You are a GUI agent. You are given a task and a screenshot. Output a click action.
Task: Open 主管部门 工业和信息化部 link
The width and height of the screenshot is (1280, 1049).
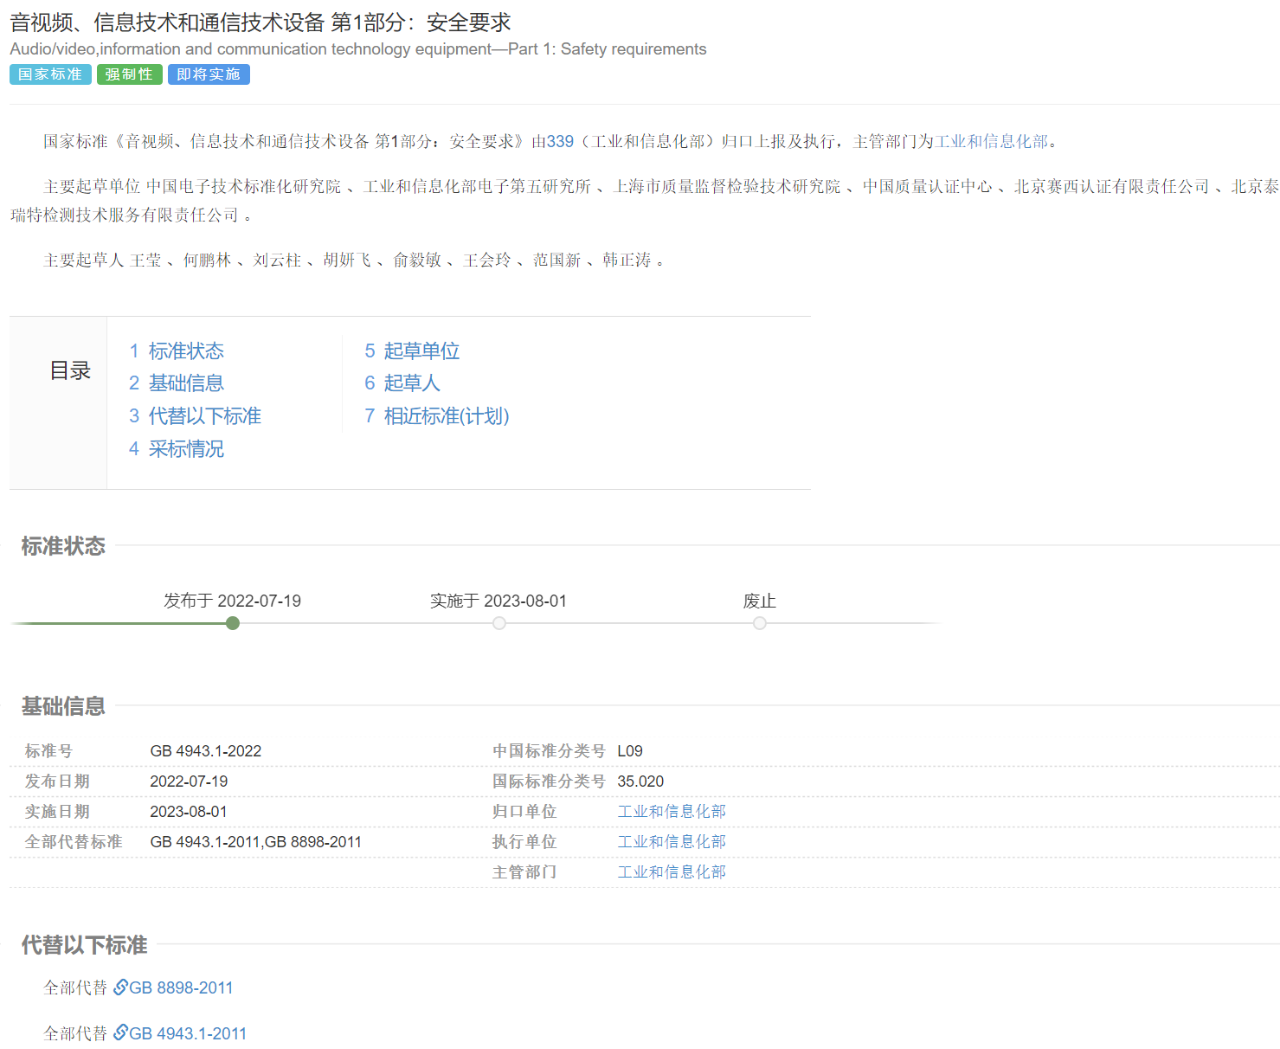click(x=672, y=872)
